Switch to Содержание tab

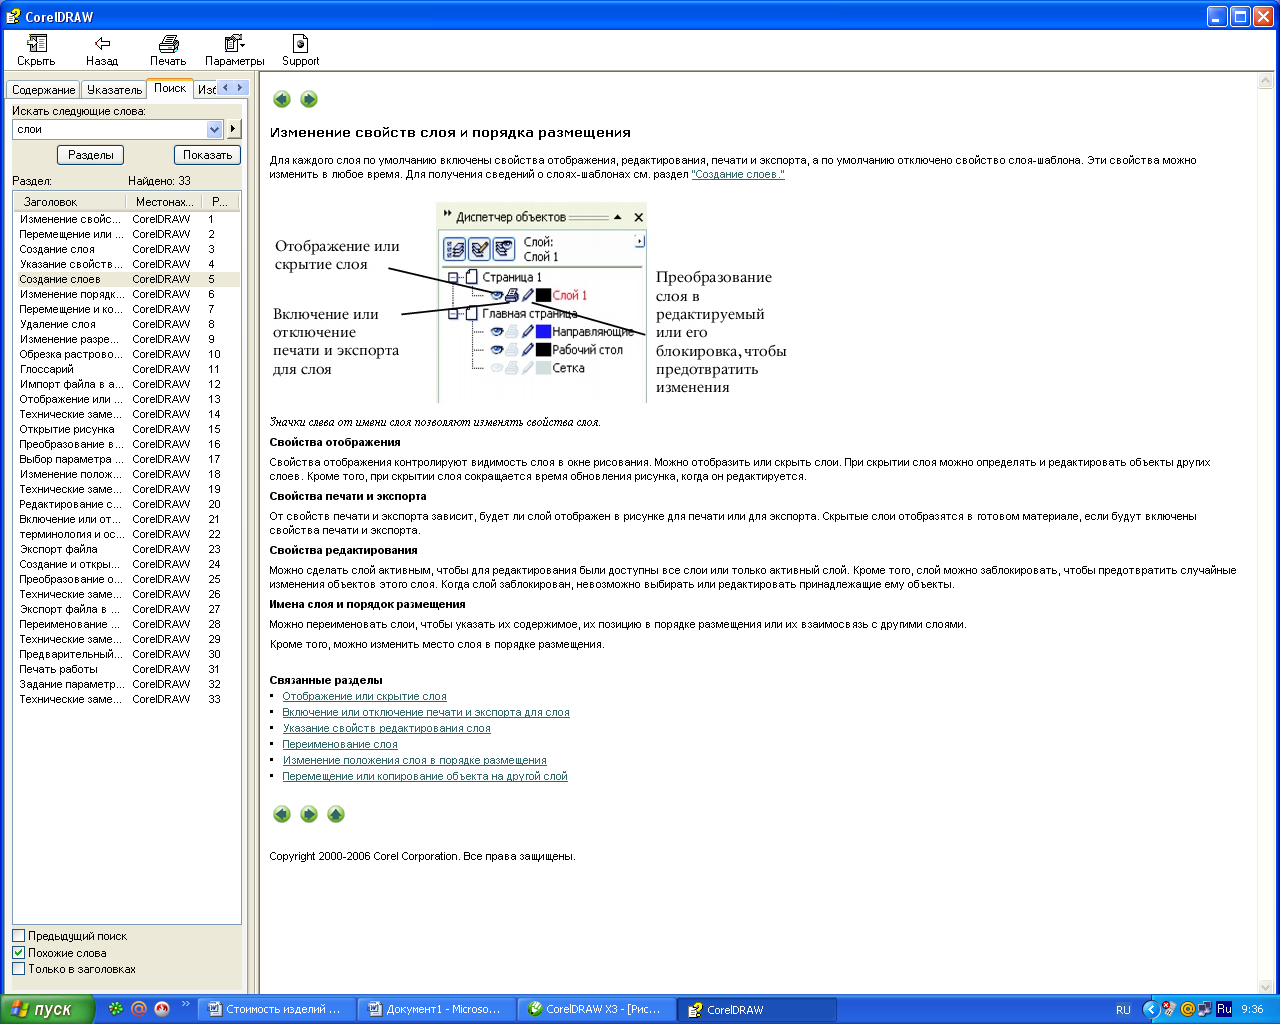43,90
